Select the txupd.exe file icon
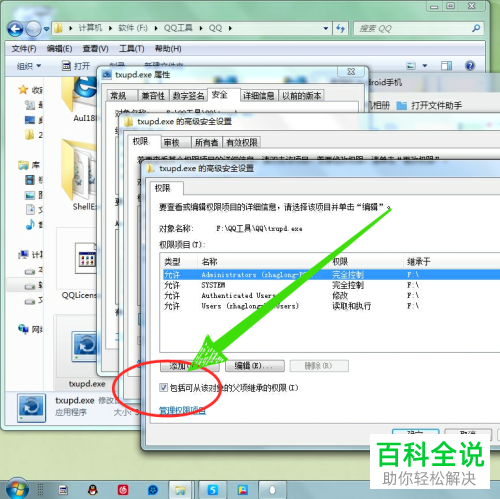Screen dimensions: 500x499 (x=85, y=347)
